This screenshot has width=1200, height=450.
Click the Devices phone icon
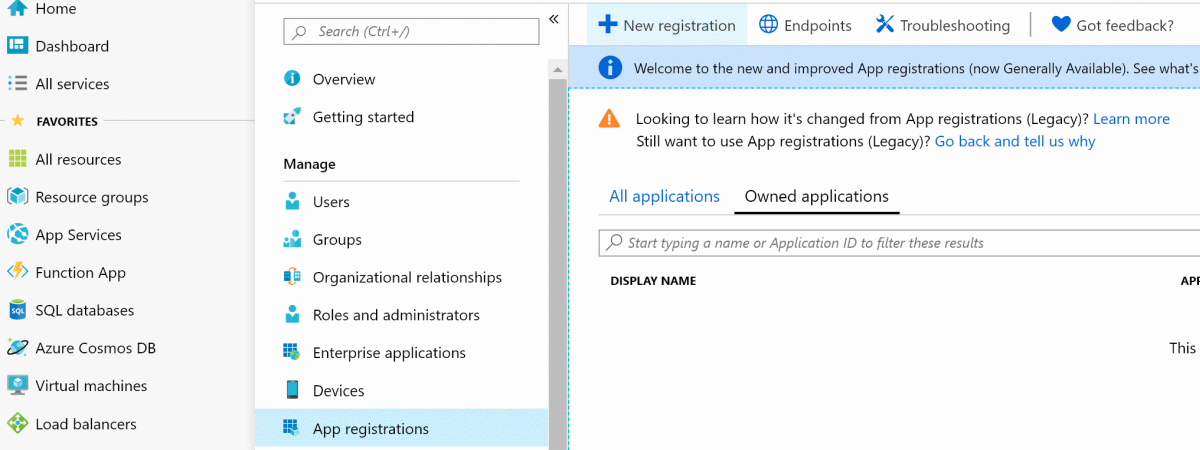pyautogui.click(x=292, y=391)
